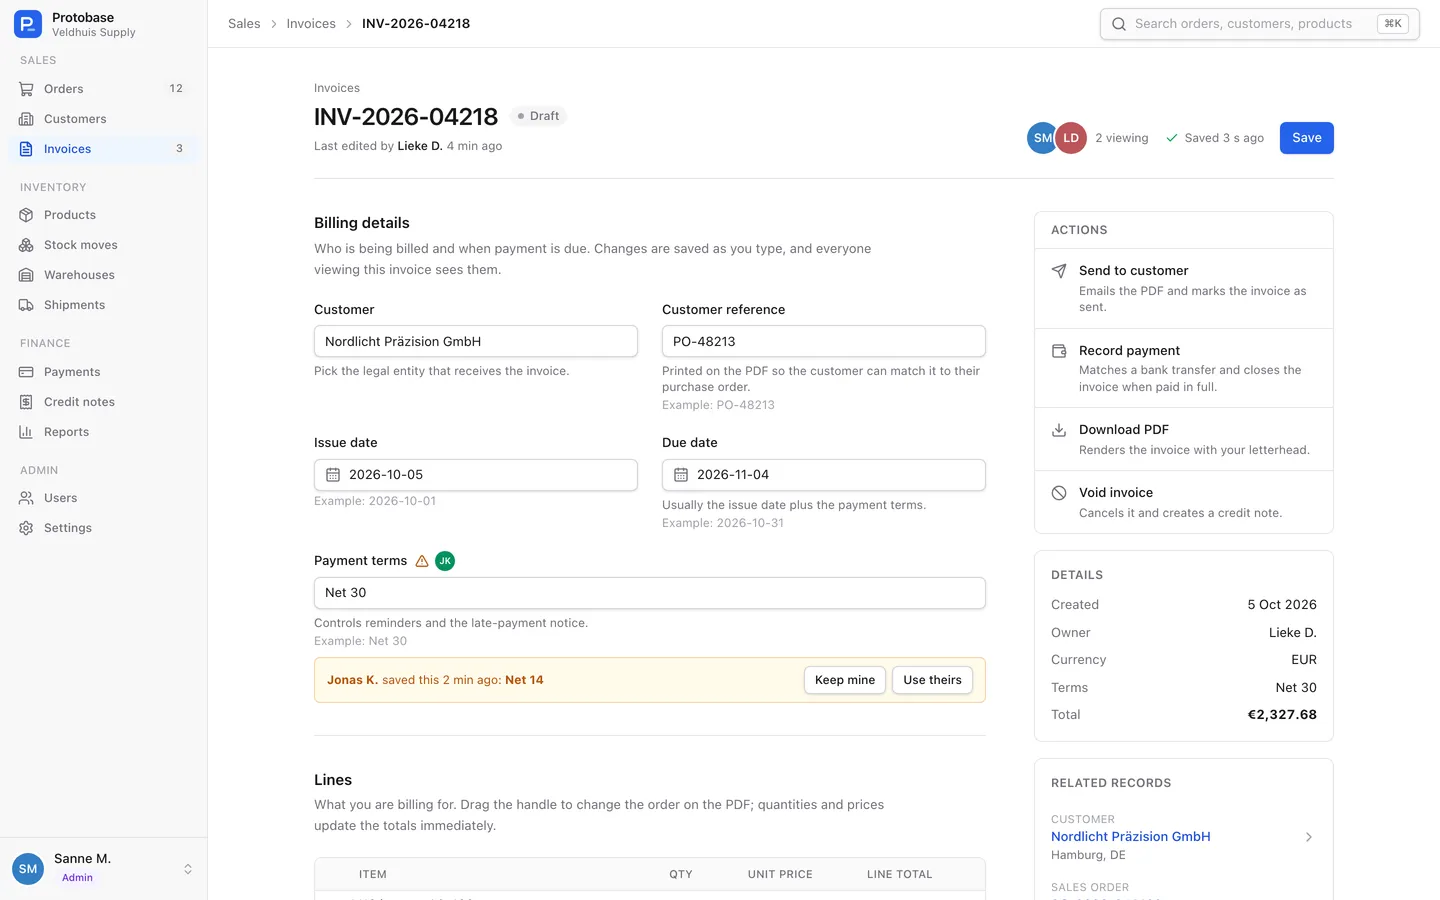Click the Warehouses icon
Viewport: 1440px width, 900px height.
click(26, 275)
